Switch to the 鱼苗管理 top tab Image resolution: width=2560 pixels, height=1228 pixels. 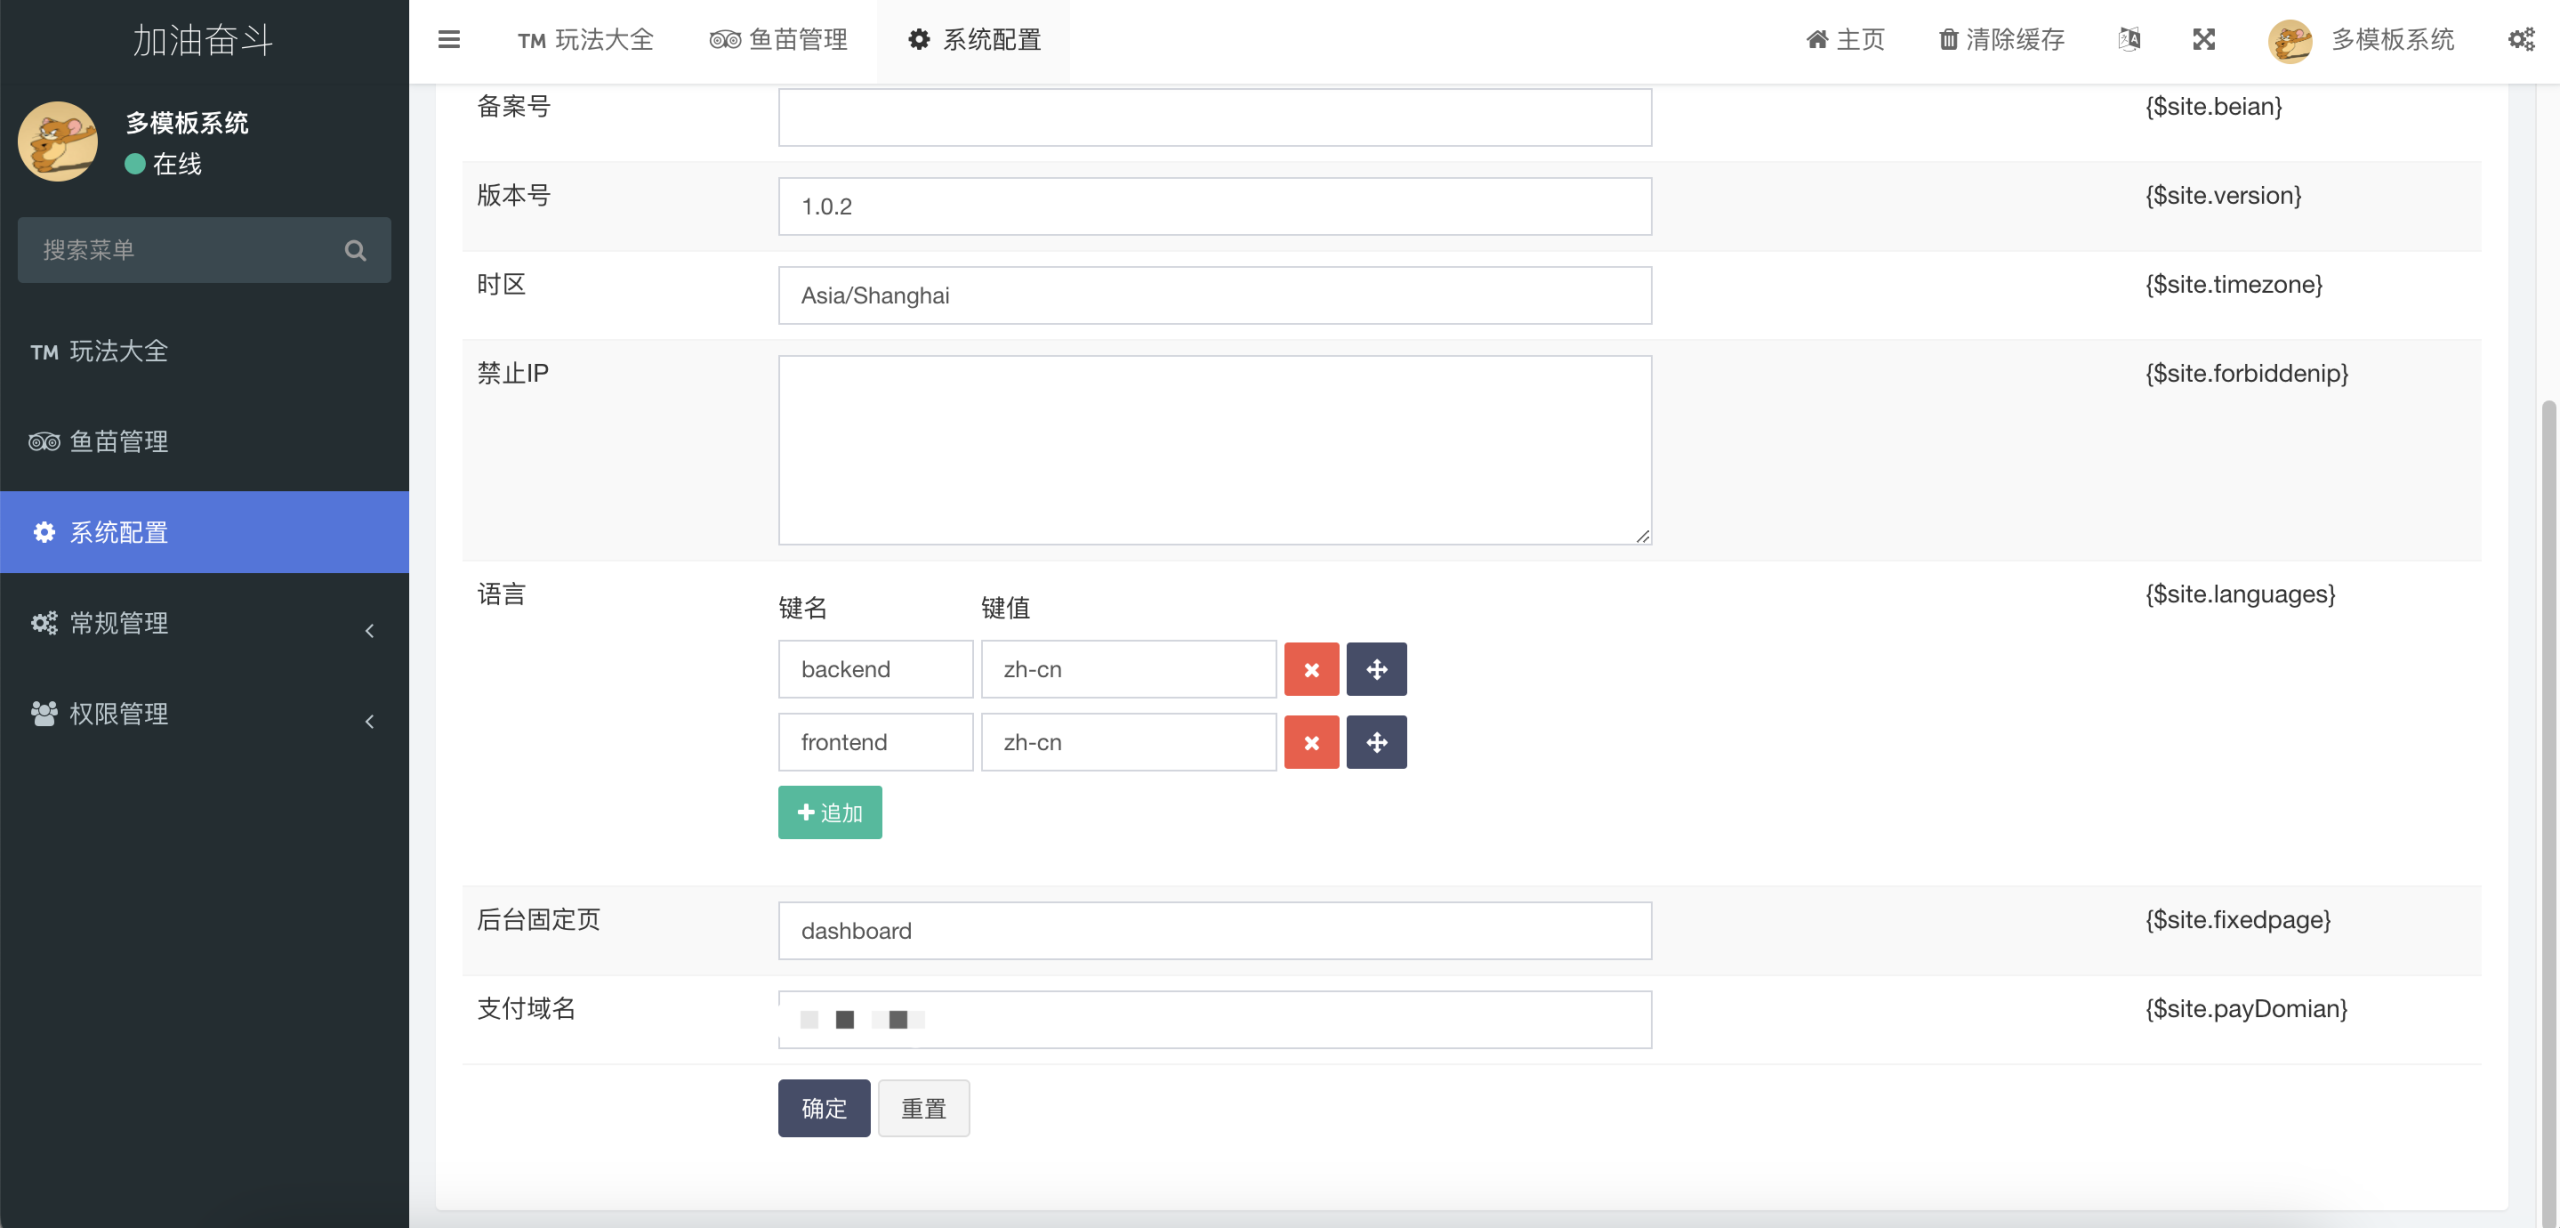(x=779, y=40)
